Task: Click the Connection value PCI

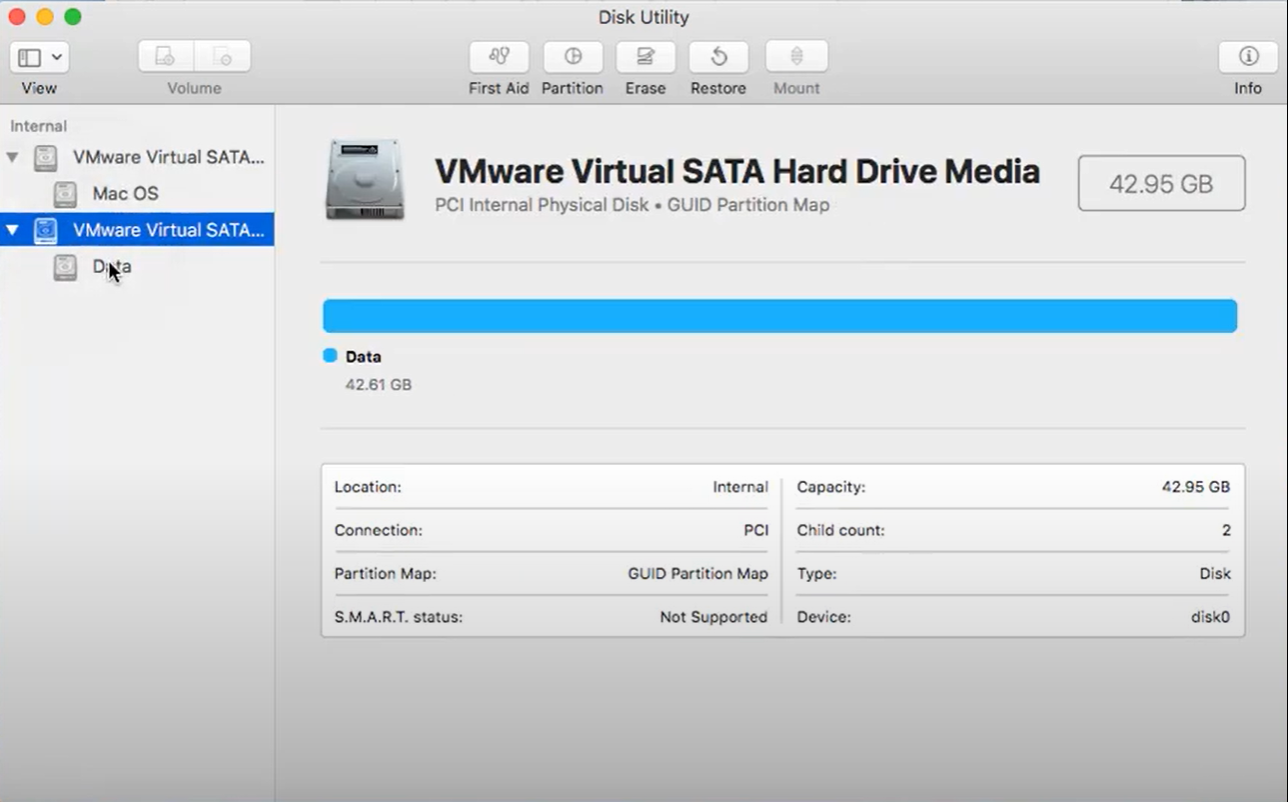Action: (x=756, y=530)
